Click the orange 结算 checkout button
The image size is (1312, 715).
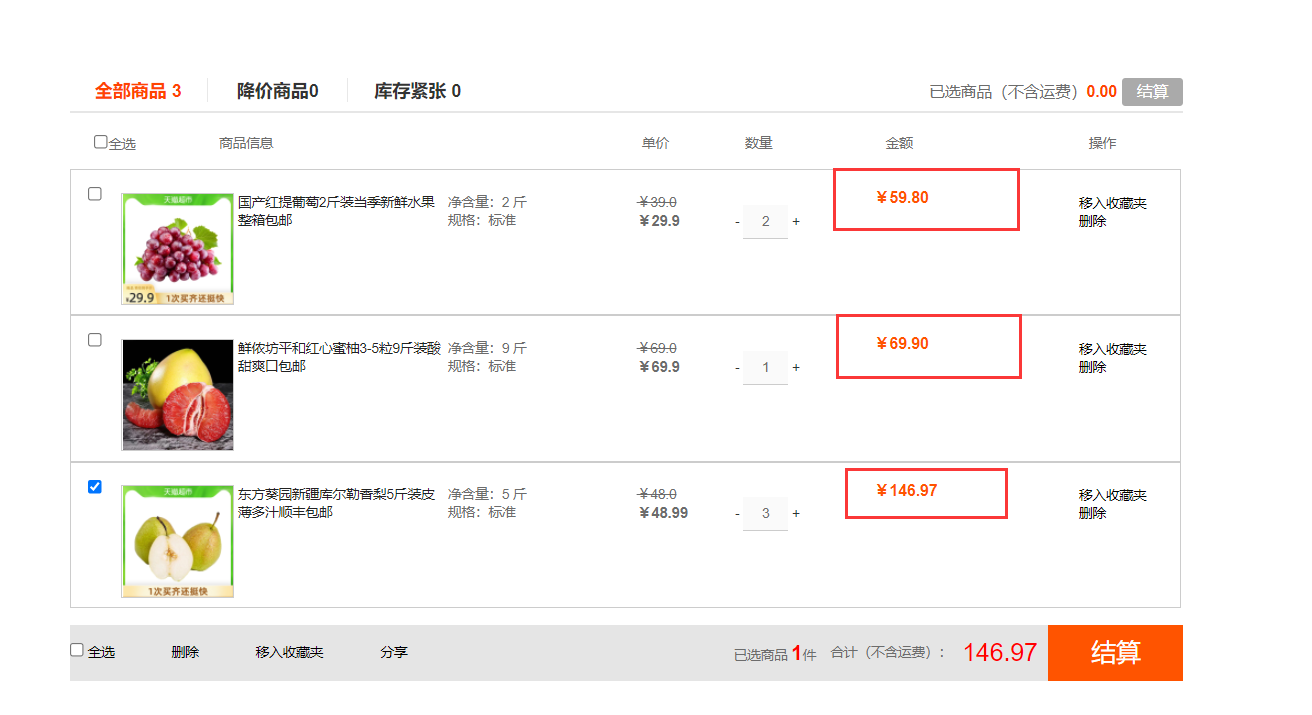(x=1115, y=652)
